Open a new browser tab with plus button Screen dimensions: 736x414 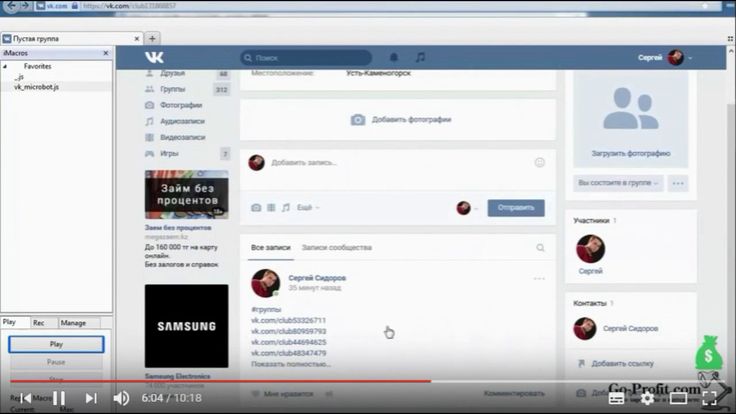[152, 38]
